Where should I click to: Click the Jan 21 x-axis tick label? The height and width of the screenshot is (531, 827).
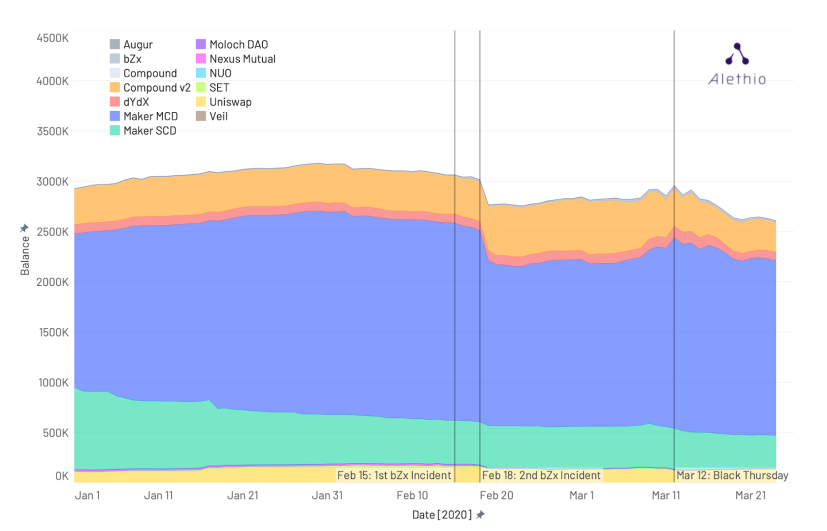pyautogui.click(x=243, y=495)
